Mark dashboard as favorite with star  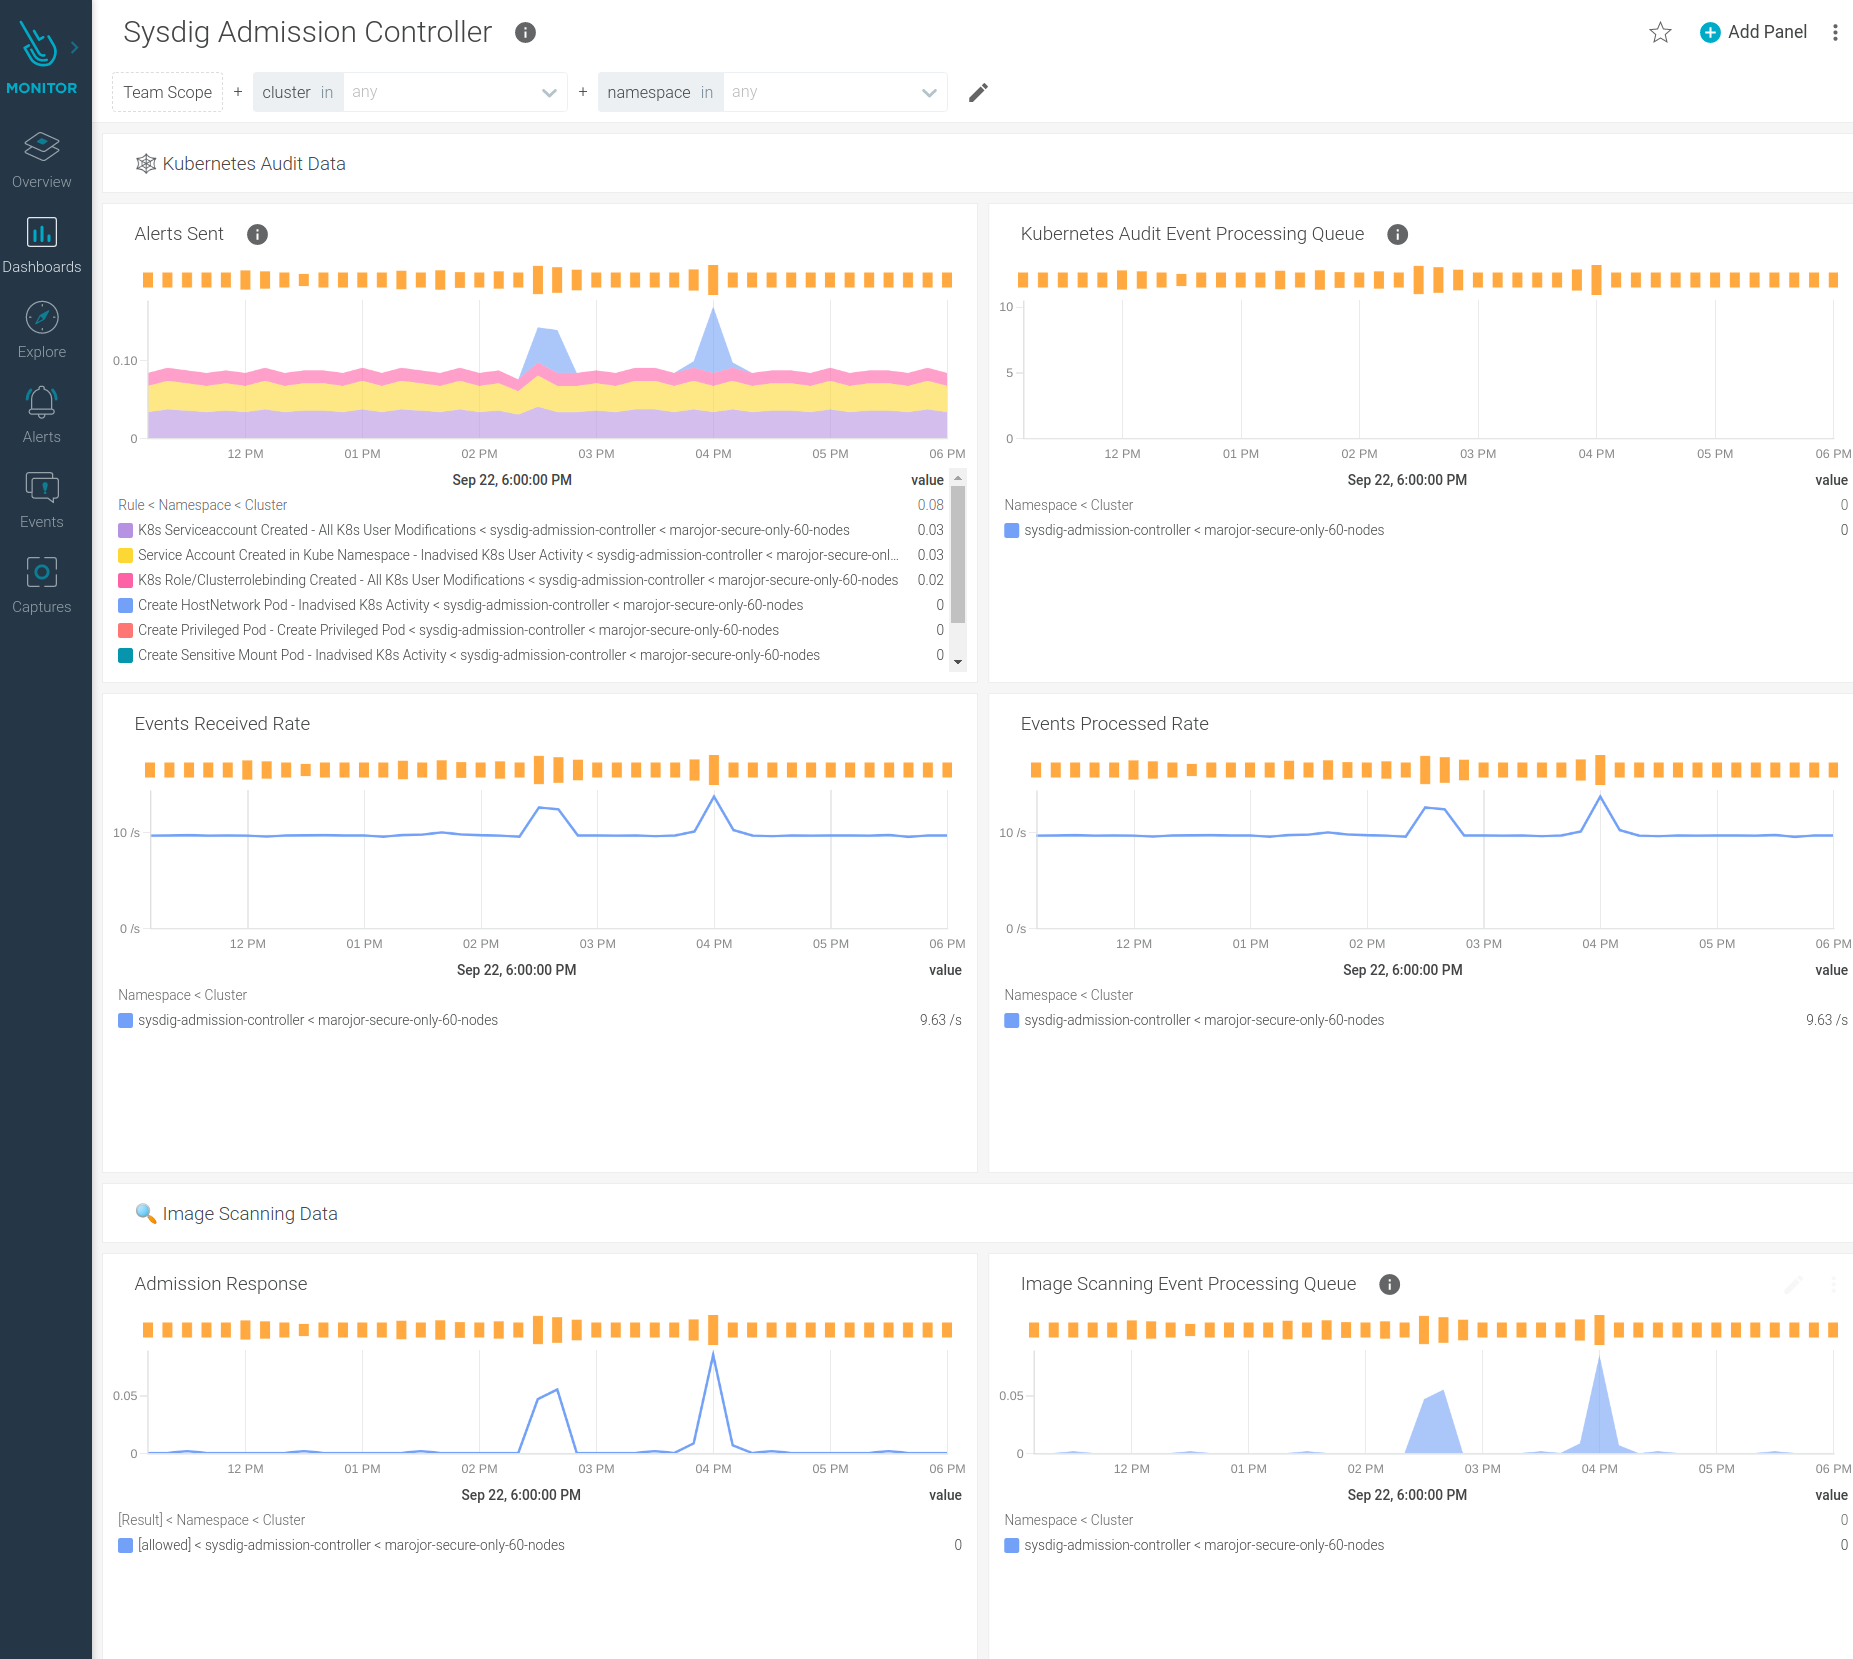coord(1660,33)
